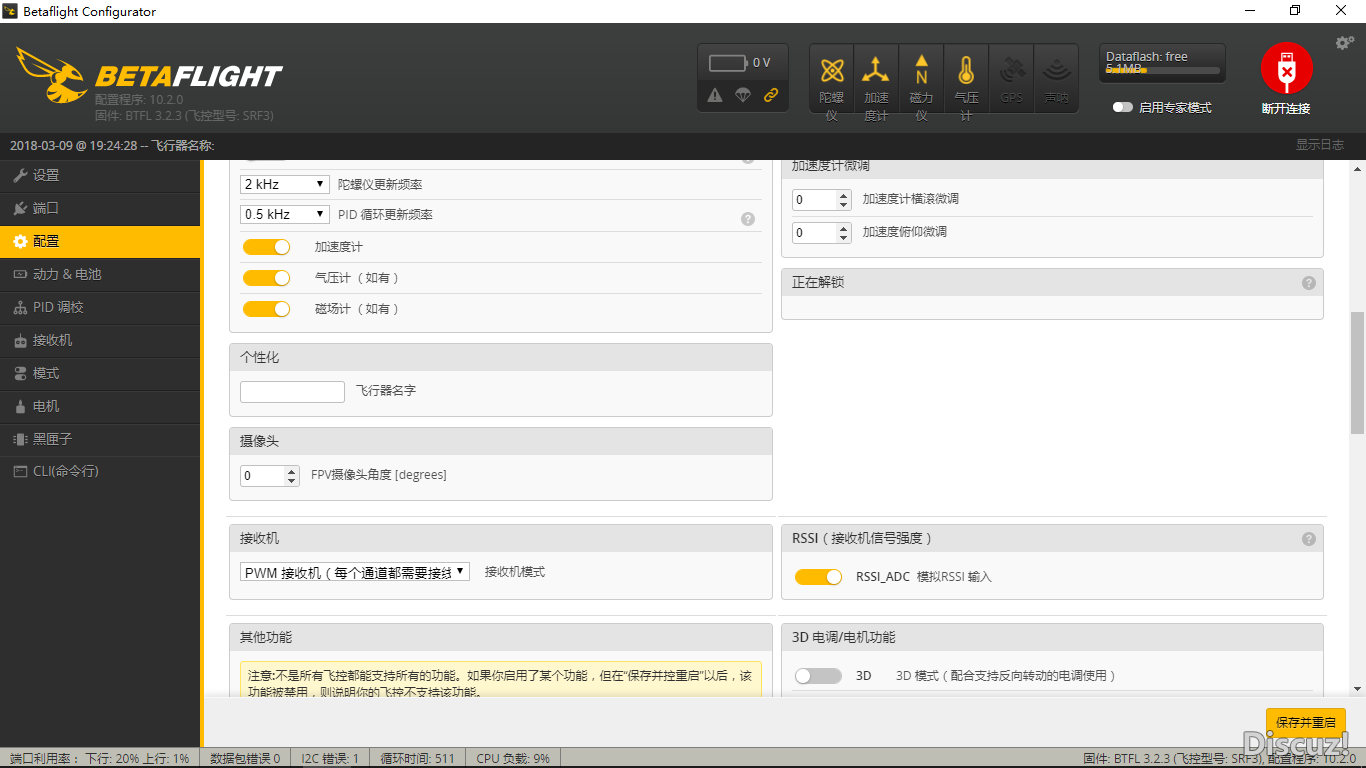Click the 端口利用率 status entry
This screenshot has width=1366, height=768.
99,759
